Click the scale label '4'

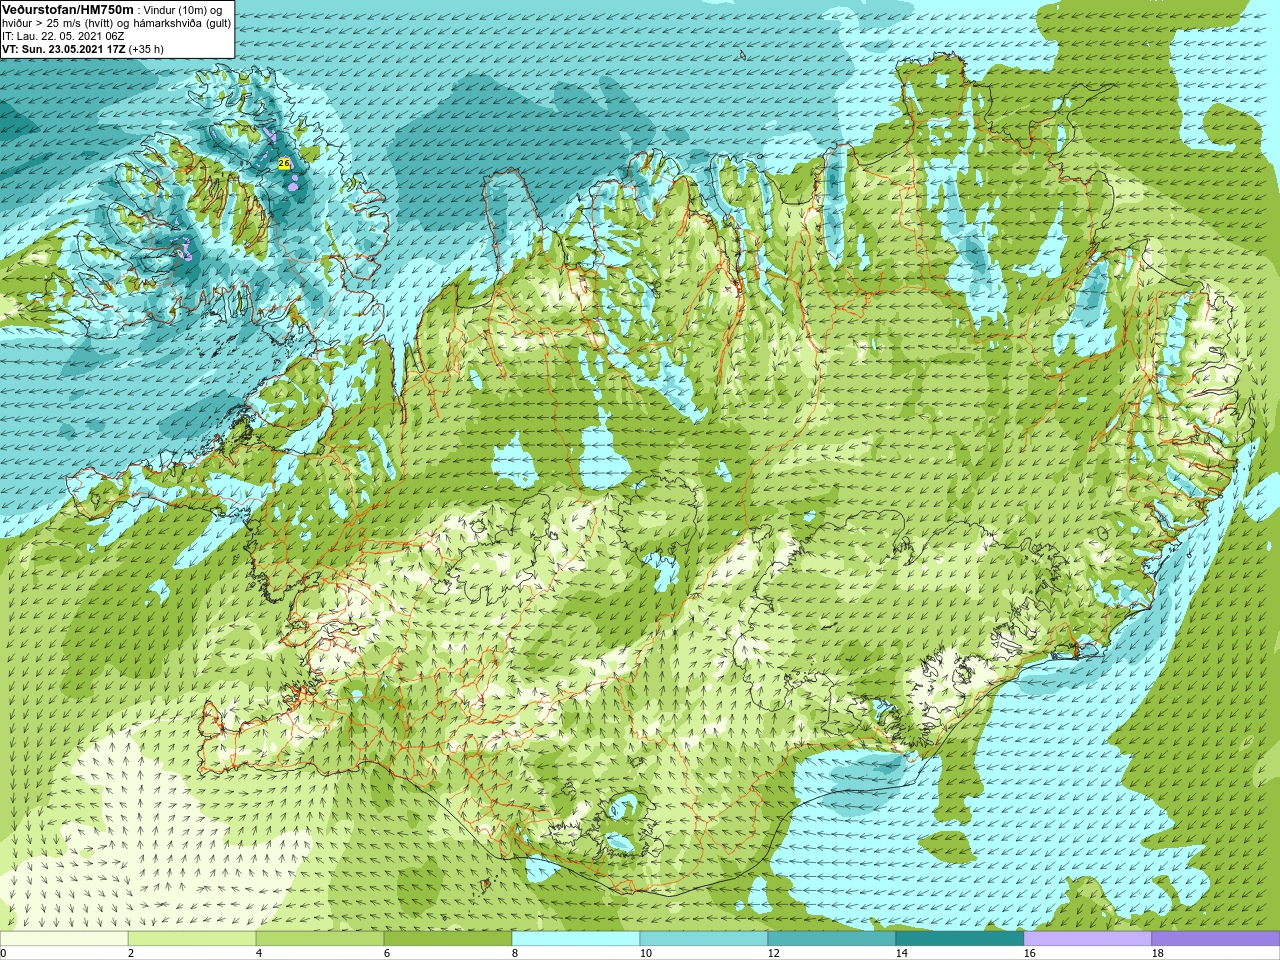click(x=259, y=953)
